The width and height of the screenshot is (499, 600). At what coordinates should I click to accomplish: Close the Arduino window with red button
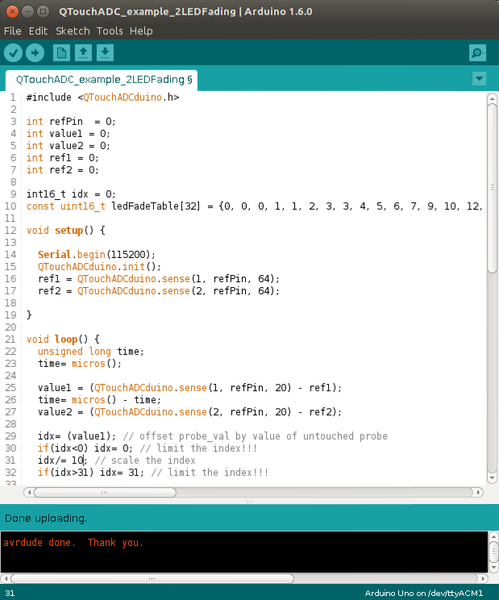click(x=12, y=11)
